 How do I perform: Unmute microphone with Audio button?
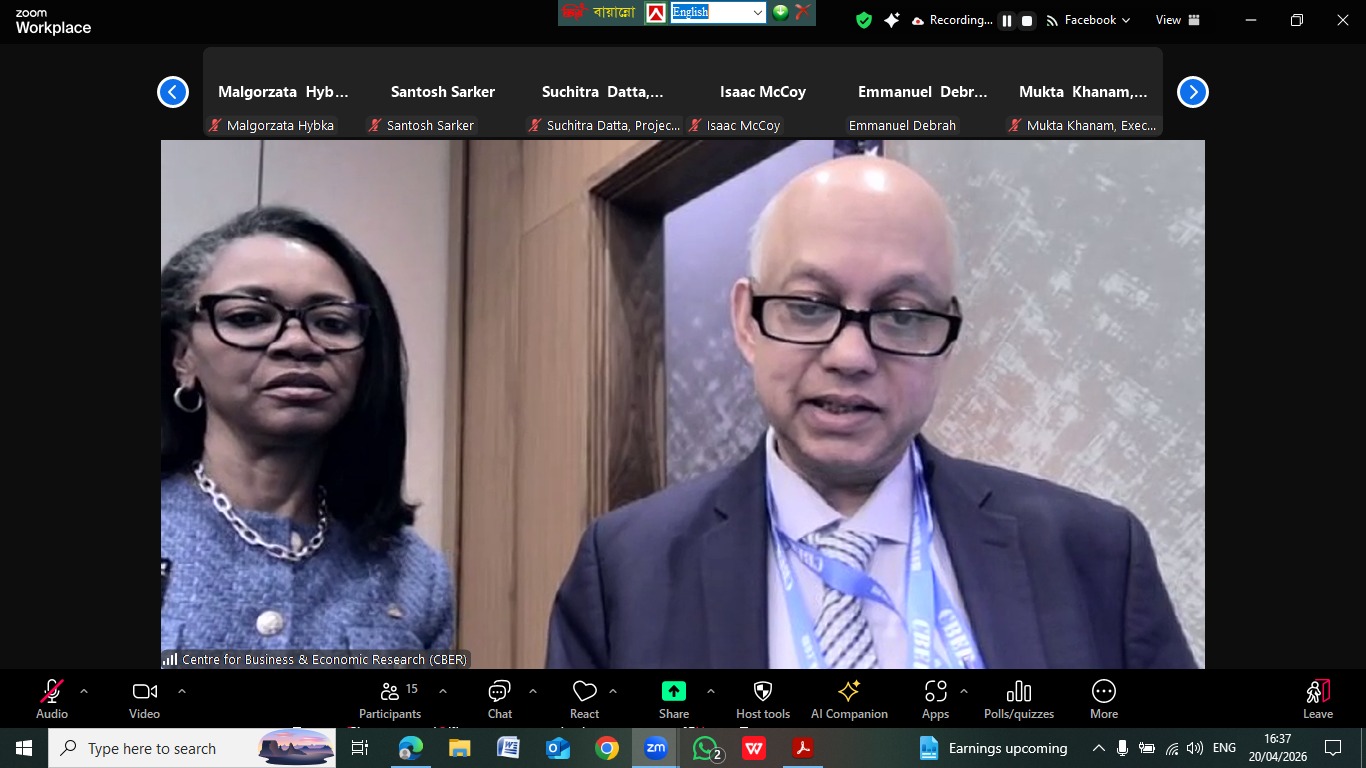coord(52,699)
